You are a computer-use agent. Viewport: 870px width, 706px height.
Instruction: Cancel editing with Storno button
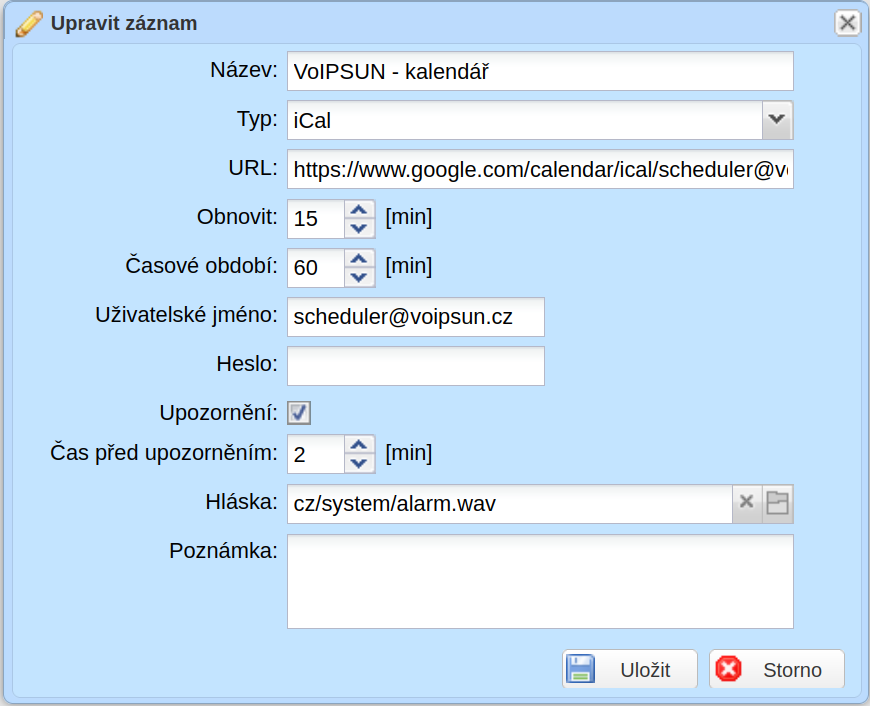[777, 669]
